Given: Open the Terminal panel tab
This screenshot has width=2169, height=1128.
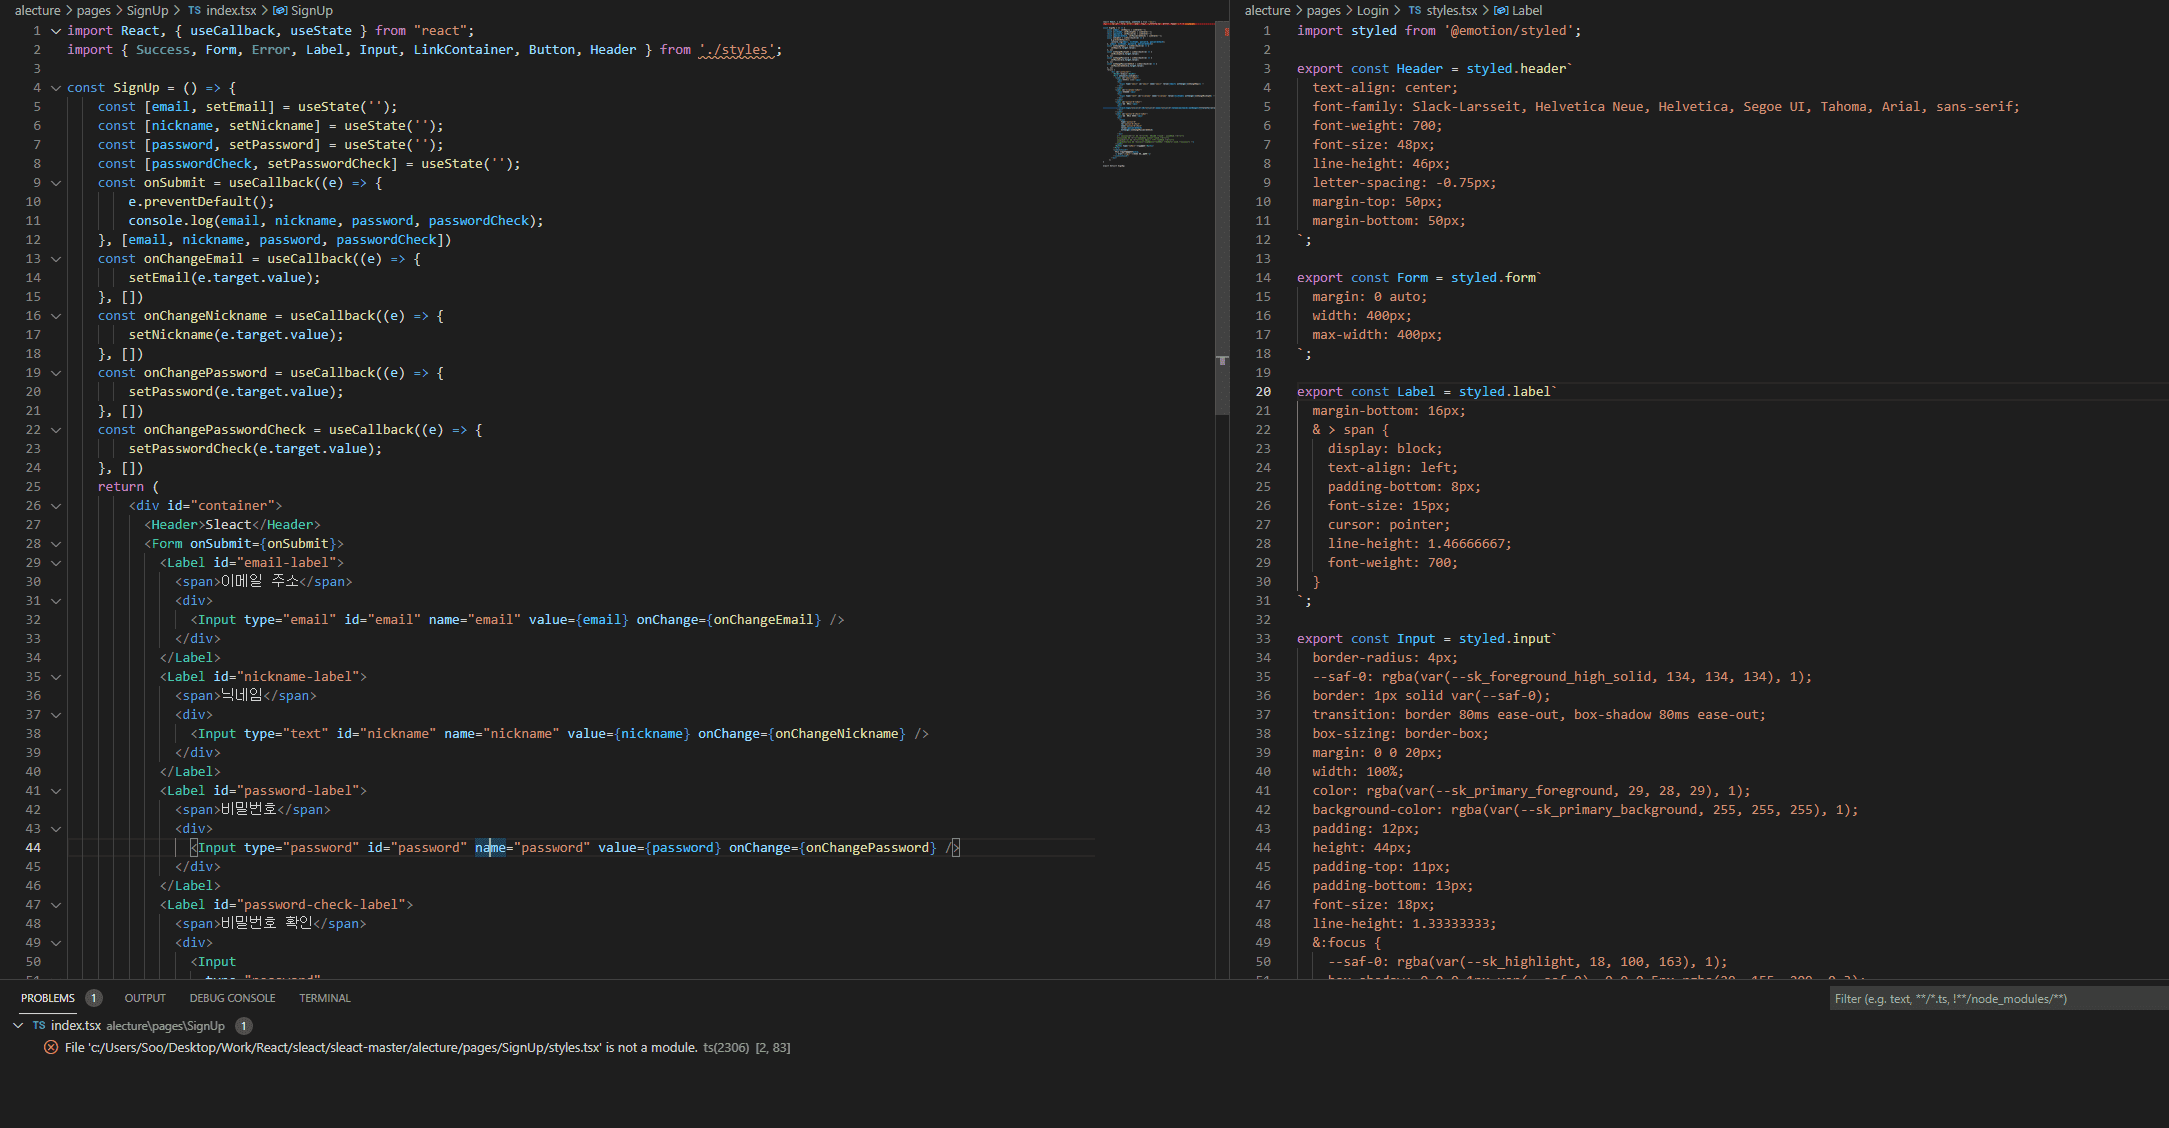Looking at the screenshot, I should pyautogui.click(x=324, y=998).
